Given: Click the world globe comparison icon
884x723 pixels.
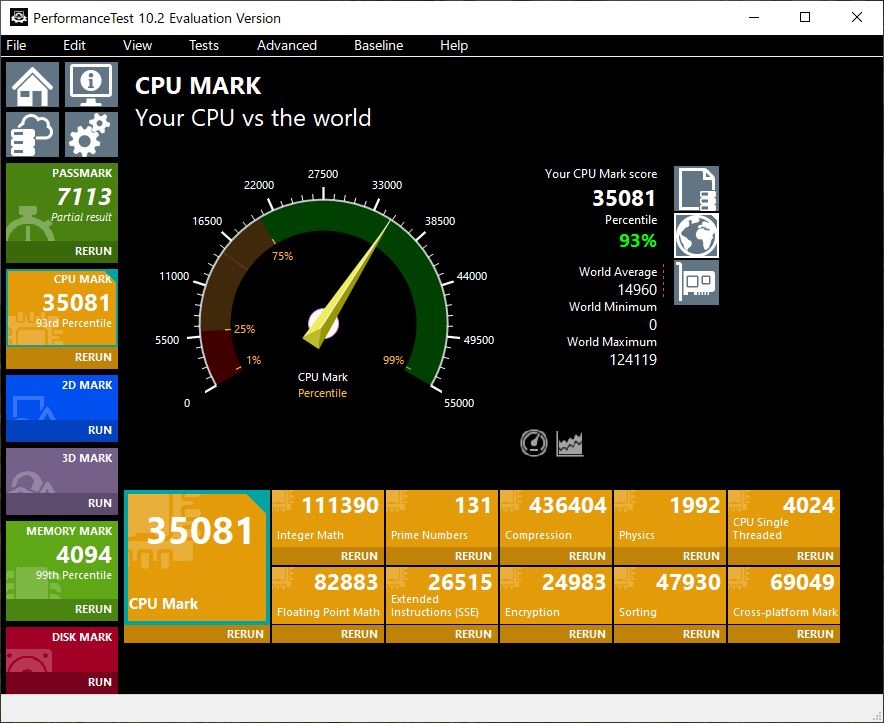Looking at the screenshot, I should click(x=696, y=235).
